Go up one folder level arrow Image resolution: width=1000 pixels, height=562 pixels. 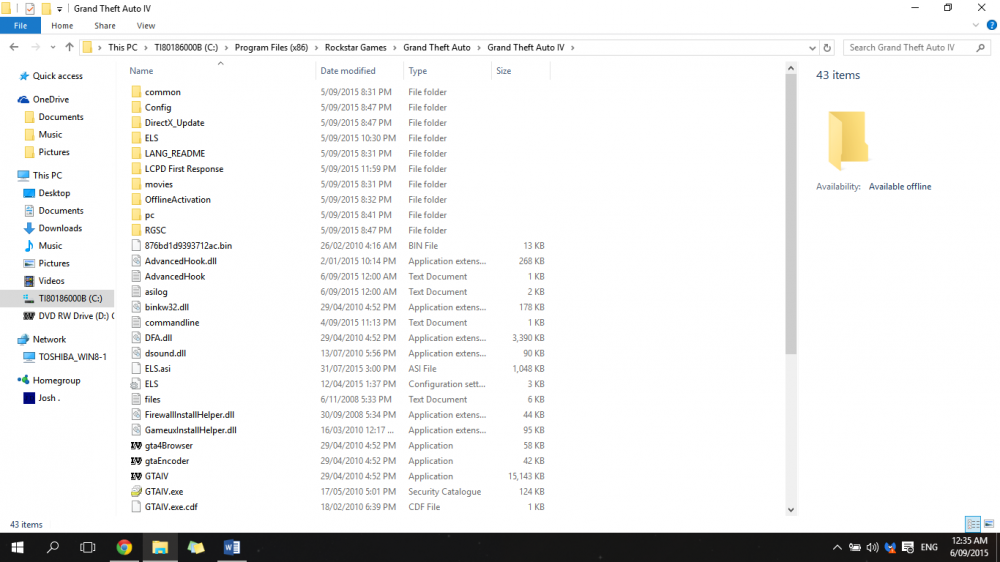click(x=69, y=47)
